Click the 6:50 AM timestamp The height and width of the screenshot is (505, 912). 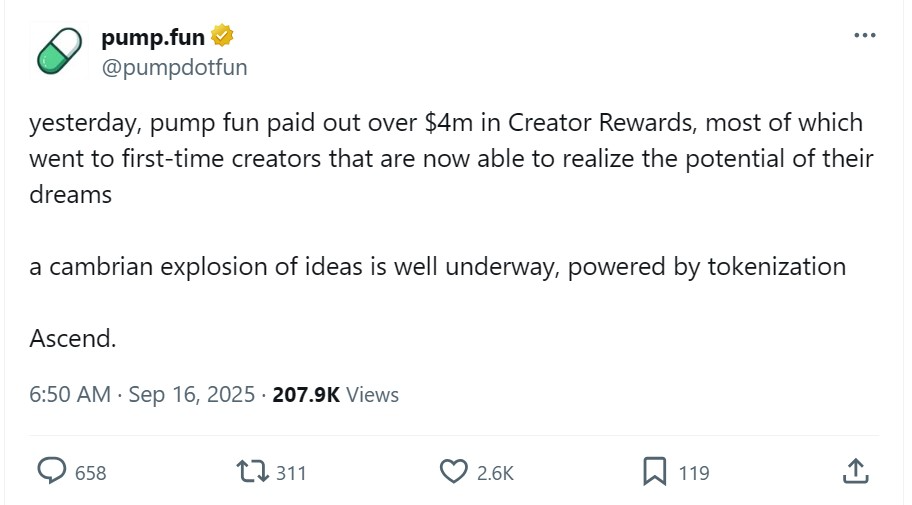click(x=70, y=395)
